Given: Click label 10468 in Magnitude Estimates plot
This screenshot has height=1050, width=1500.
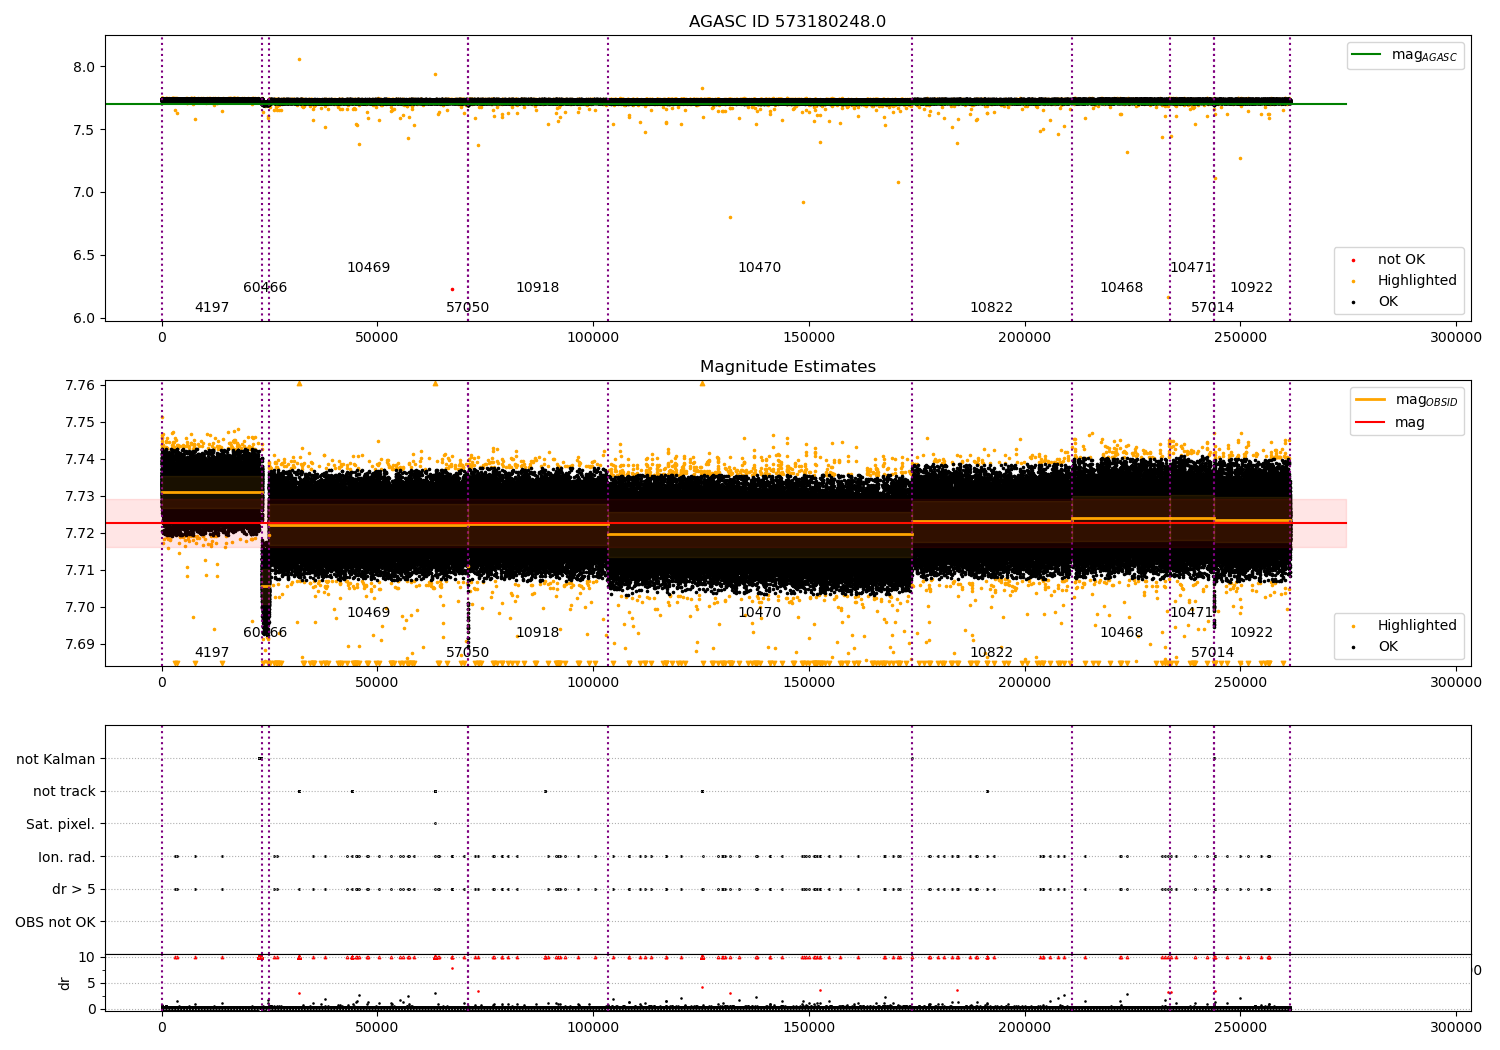Looking at the screenshot, I should 1121,633.
